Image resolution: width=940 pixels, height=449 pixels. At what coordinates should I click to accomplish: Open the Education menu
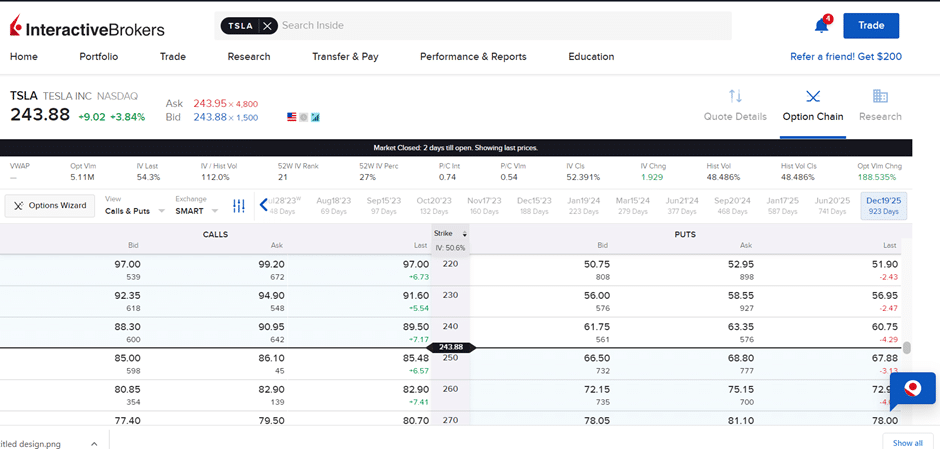[591, 57]
